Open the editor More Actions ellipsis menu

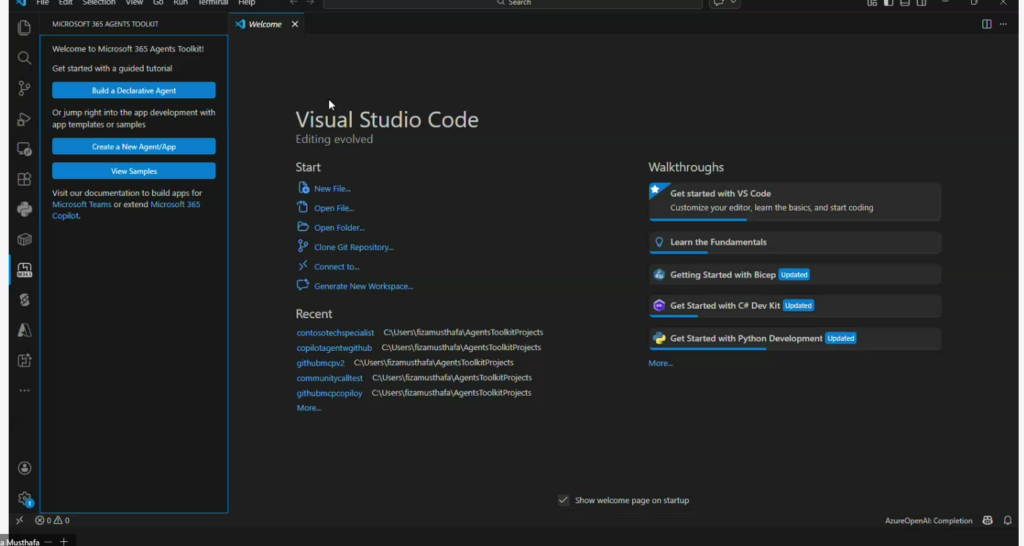pos(1003,24)
